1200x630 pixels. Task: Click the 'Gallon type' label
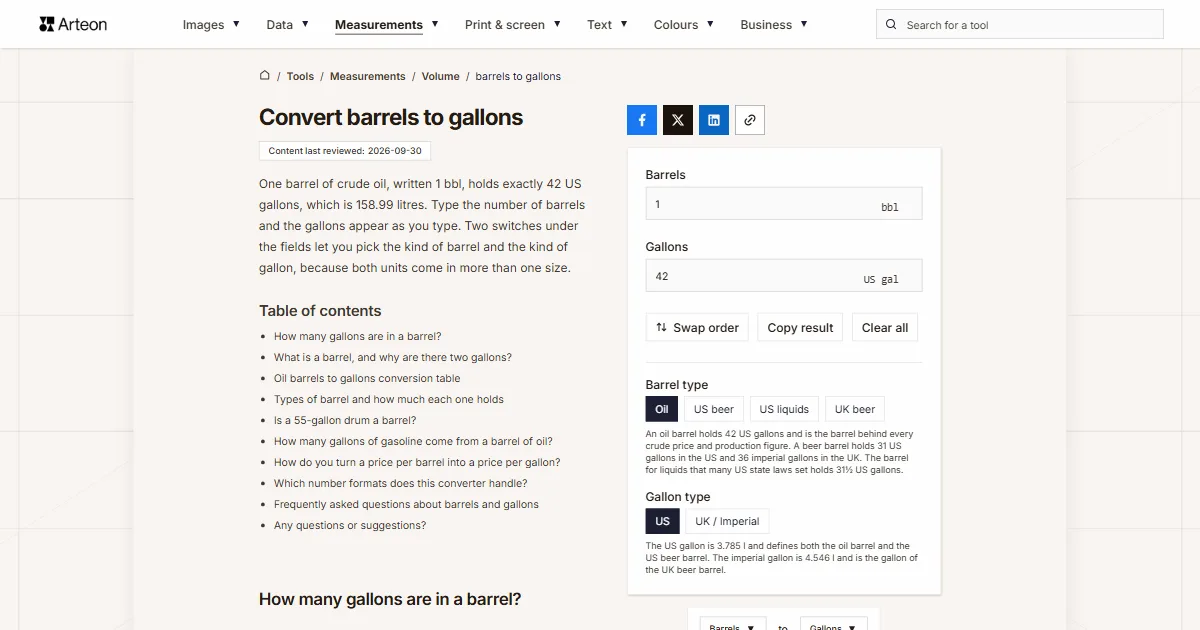point(678,497)
